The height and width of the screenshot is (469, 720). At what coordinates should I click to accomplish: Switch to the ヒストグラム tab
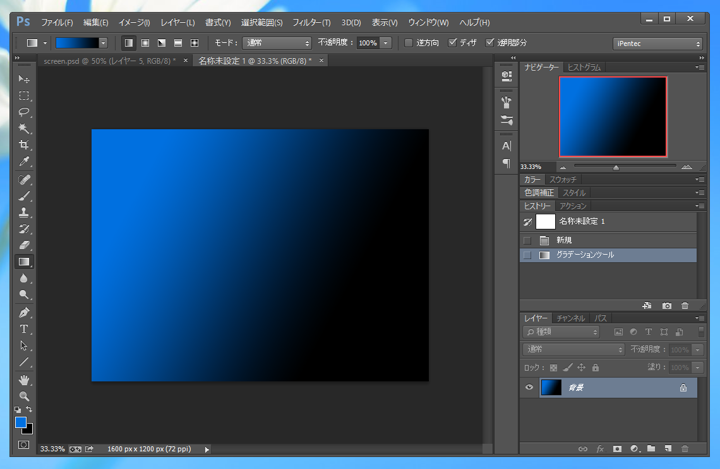tap(584, 68)
